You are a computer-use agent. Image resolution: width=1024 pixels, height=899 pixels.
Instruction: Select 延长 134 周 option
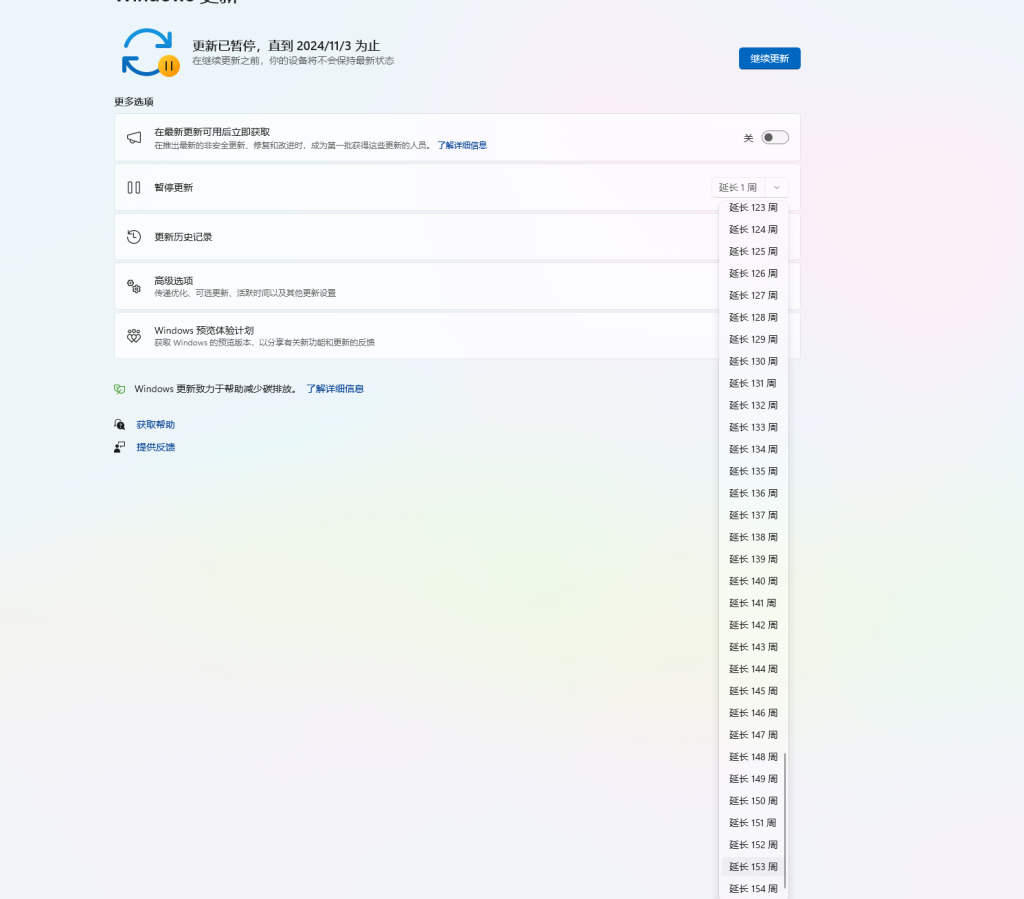tap(753, 449)
